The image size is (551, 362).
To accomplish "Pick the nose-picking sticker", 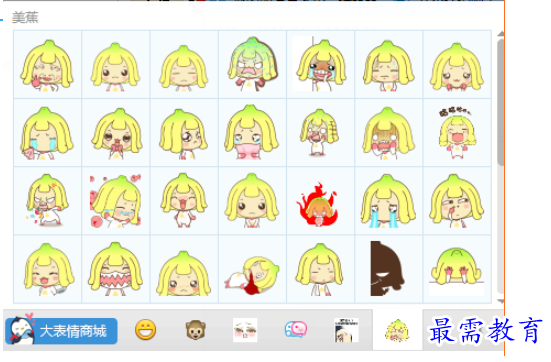I will click(x=457, y=201).
